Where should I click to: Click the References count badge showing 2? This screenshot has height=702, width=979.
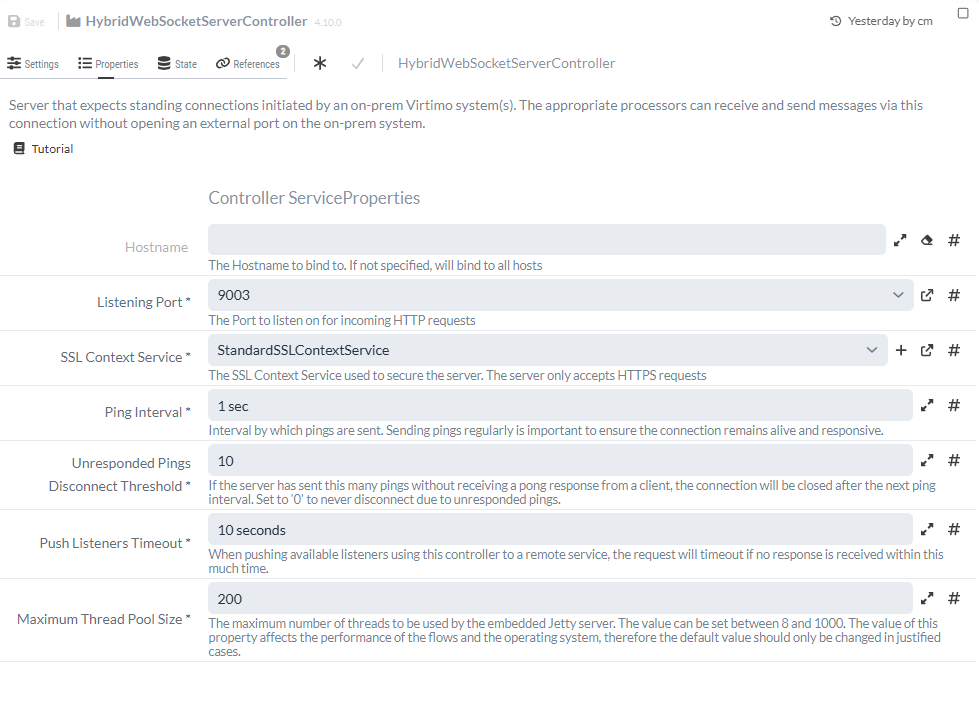(x=283, y=51)
